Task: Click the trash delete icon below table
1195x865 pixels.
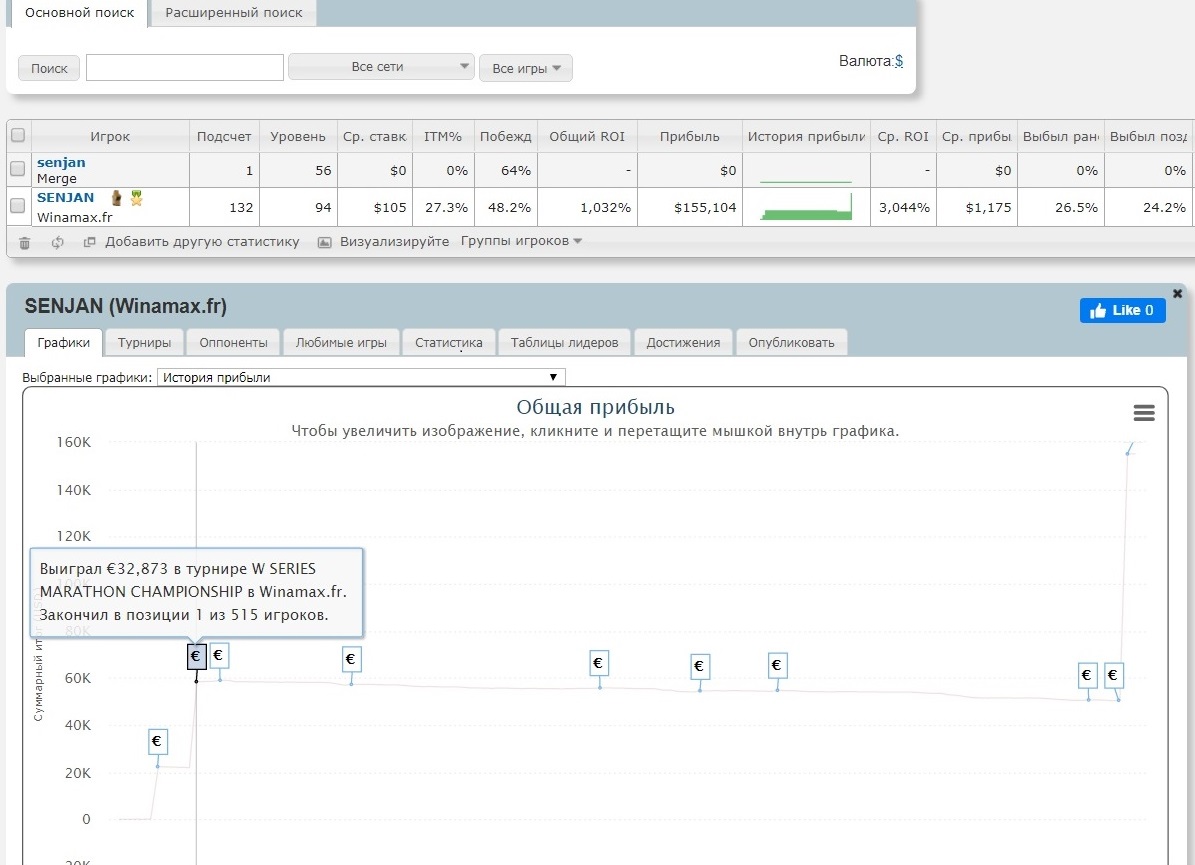Action: pos(25,242)
